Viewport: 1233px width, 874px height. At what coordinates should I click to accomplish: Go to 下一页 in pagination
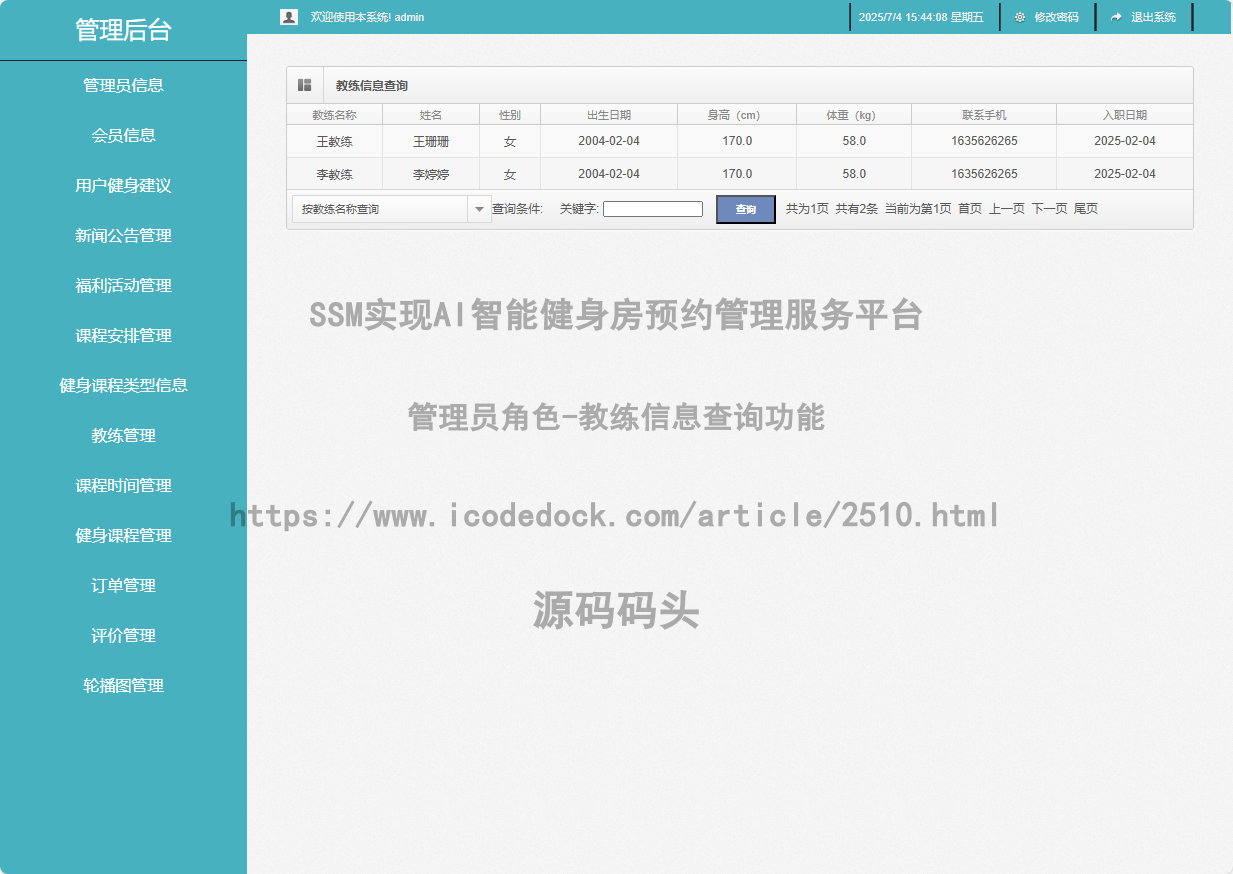(x=1050, y=209)
